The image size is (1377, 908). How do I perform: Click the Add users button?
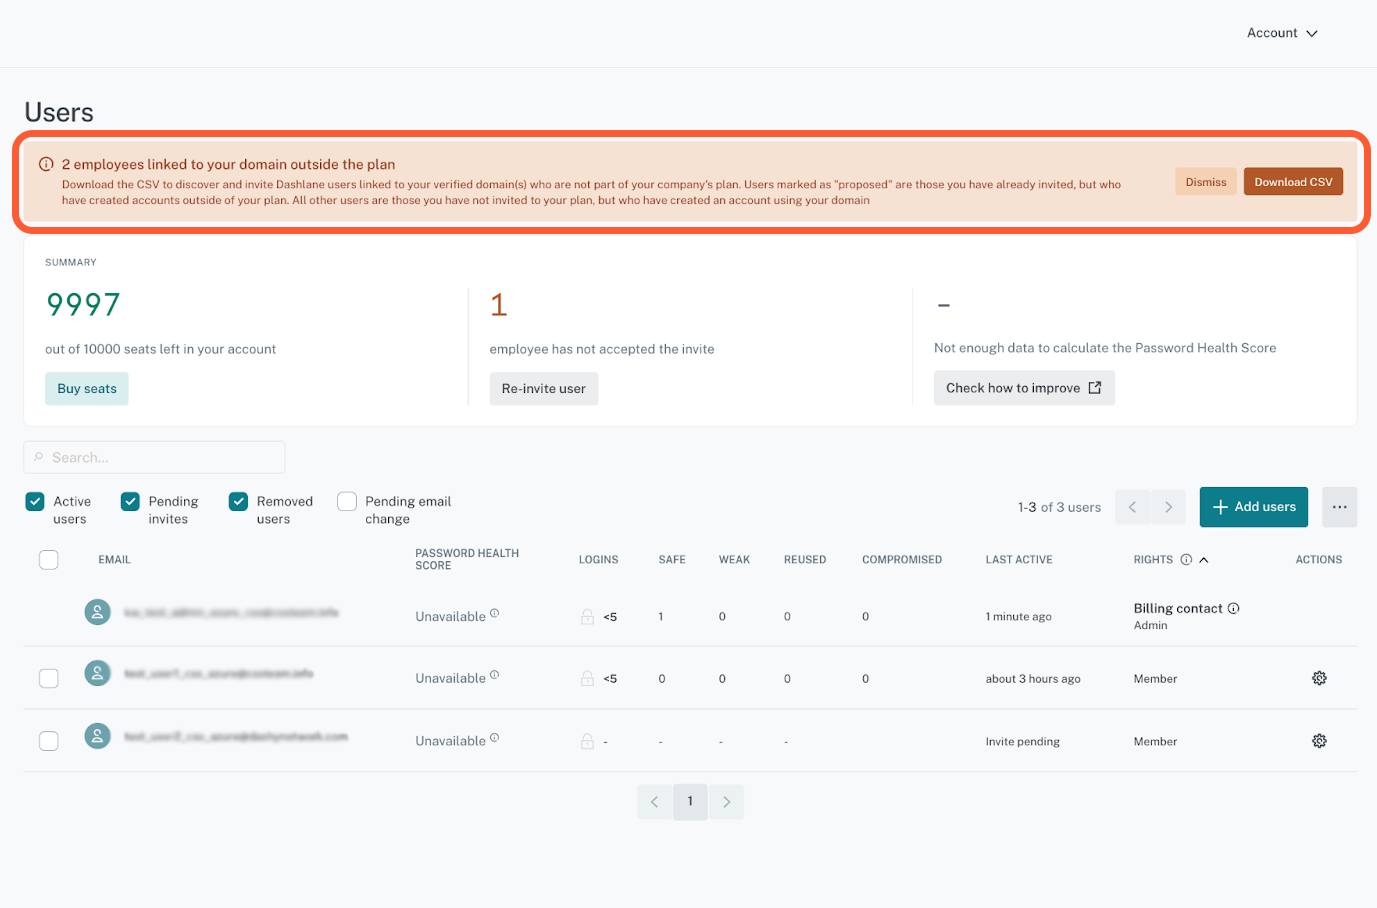point(1254,507)
